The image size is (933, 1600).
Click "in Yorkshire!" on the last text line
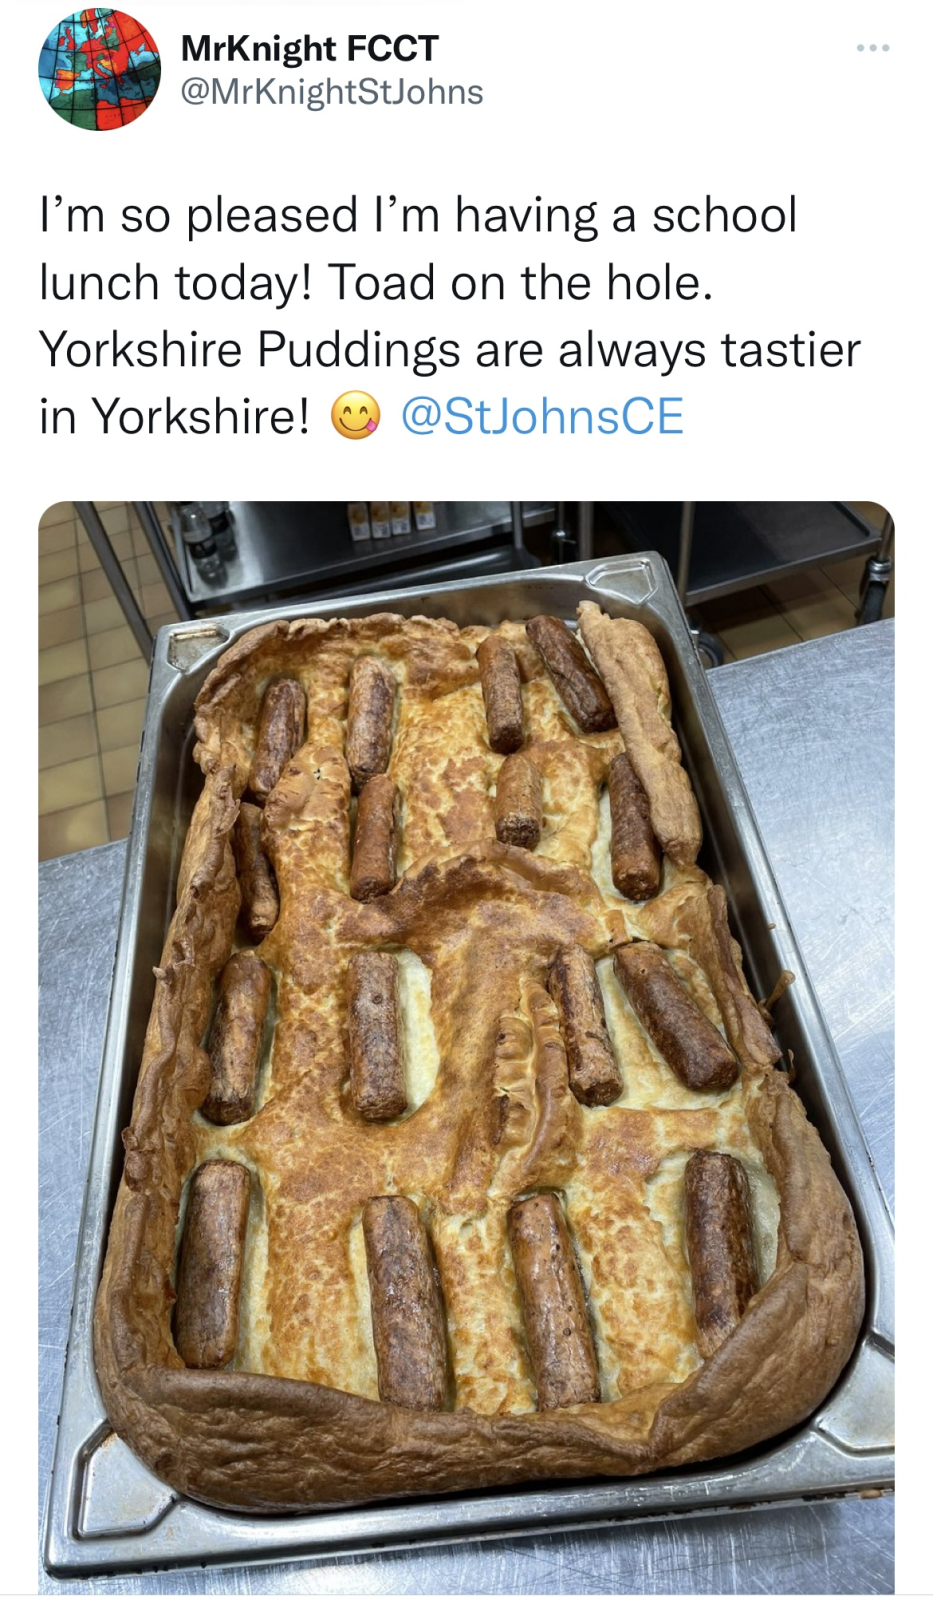(175, 416)
